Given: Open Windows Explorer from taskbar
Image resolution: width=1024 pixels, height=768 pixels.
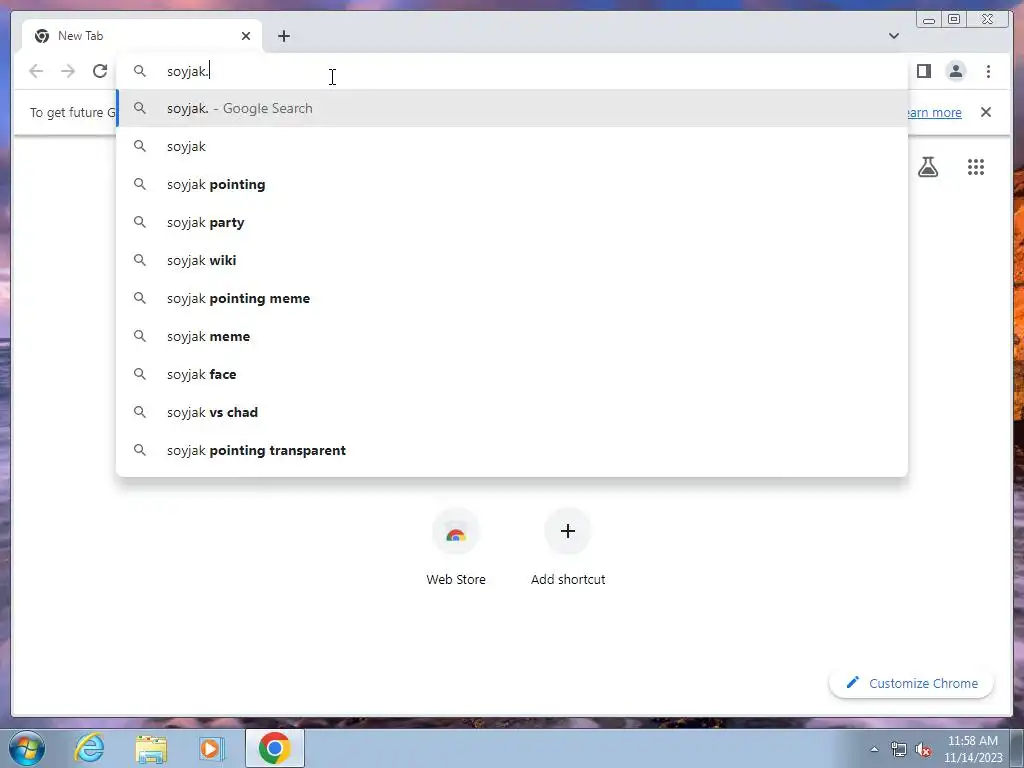Looking at the screenshot, I should tap(151, 748).
